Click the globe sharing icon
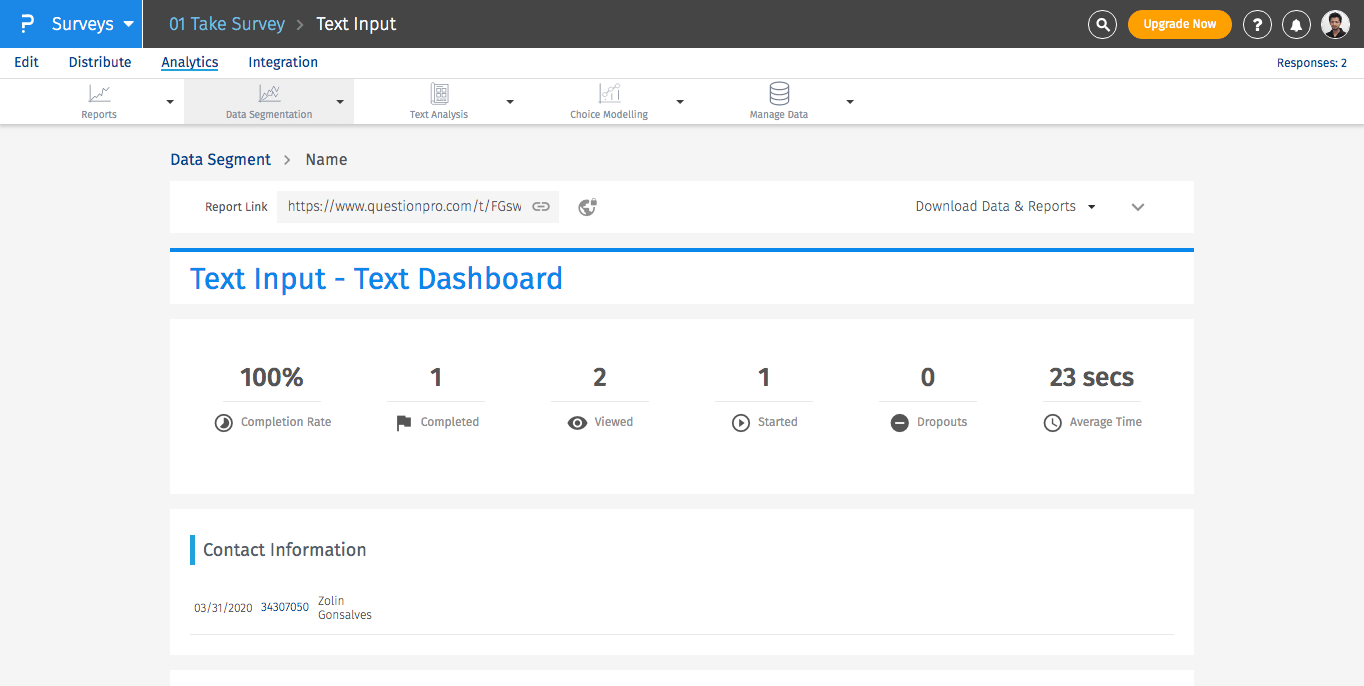Image resolution: width=1364 pixels, height=686 pixels. tap(588, 207)
